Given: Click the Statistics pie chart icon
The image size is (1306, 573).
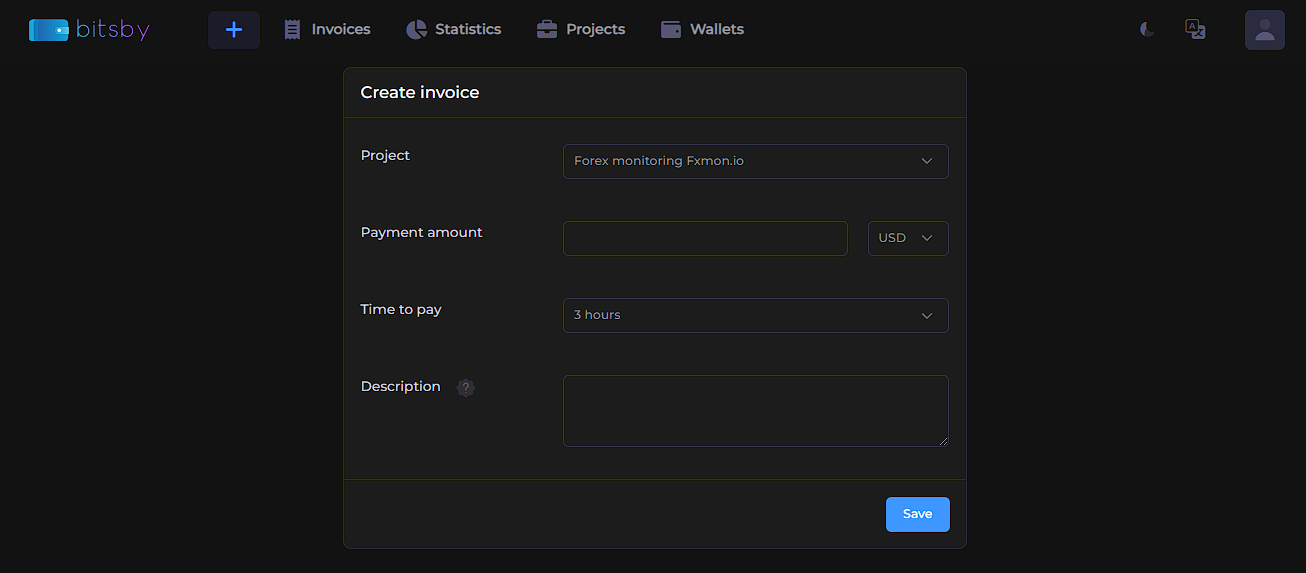Looking at the screenshot, I should 416,30.
